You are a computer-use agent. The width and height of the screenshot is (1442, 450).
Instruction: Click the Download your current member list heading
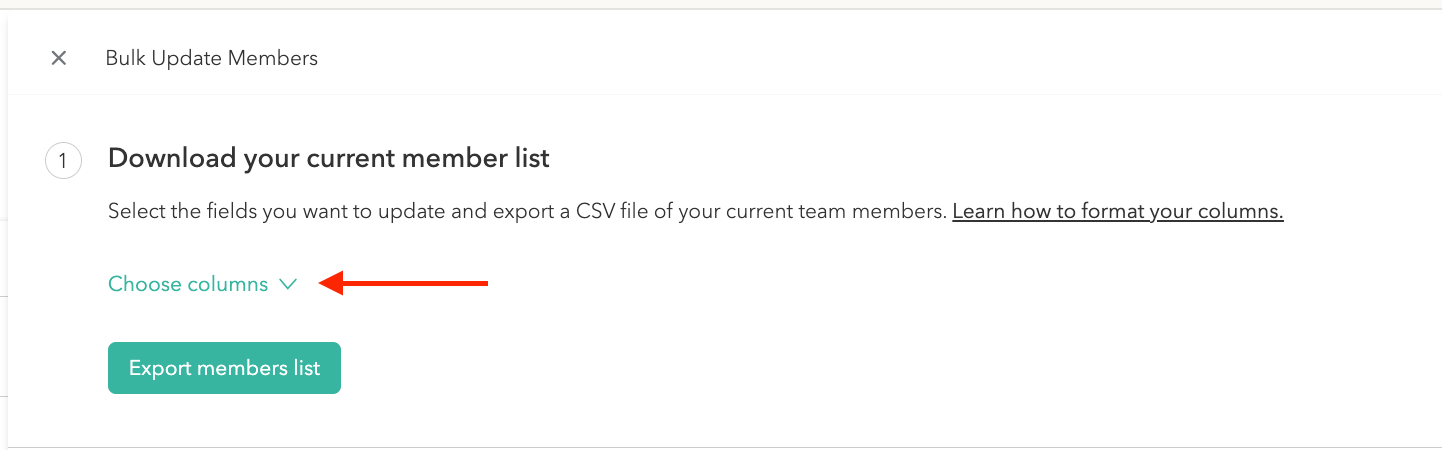(329, 158)
